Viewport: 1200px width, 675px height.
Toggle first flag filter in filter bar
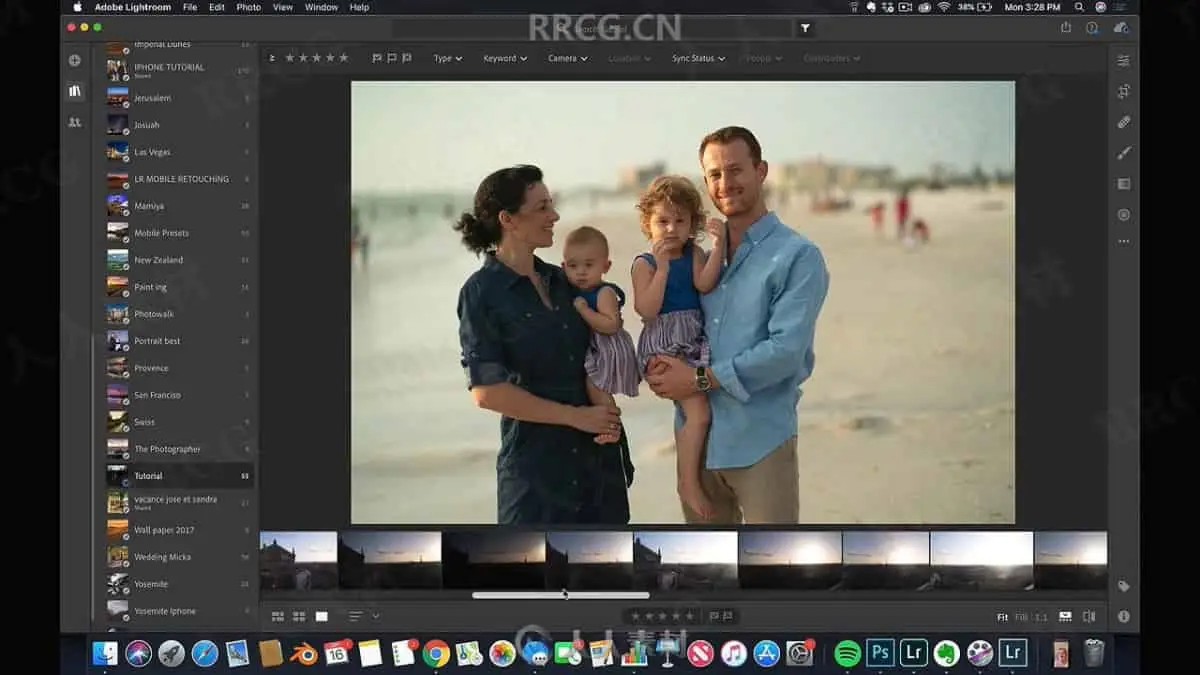pyautogui.click(x=377, y=58)
